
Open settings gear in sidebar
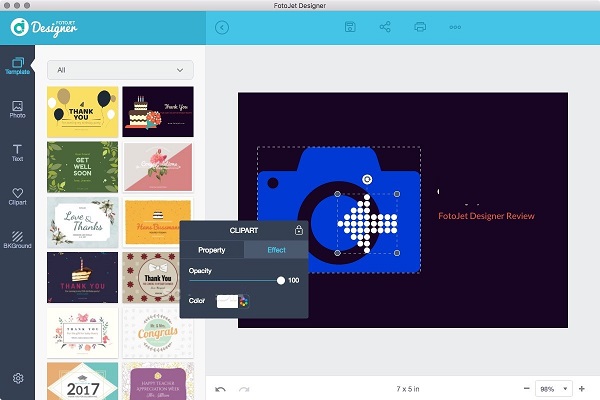[x=18, y=378]
